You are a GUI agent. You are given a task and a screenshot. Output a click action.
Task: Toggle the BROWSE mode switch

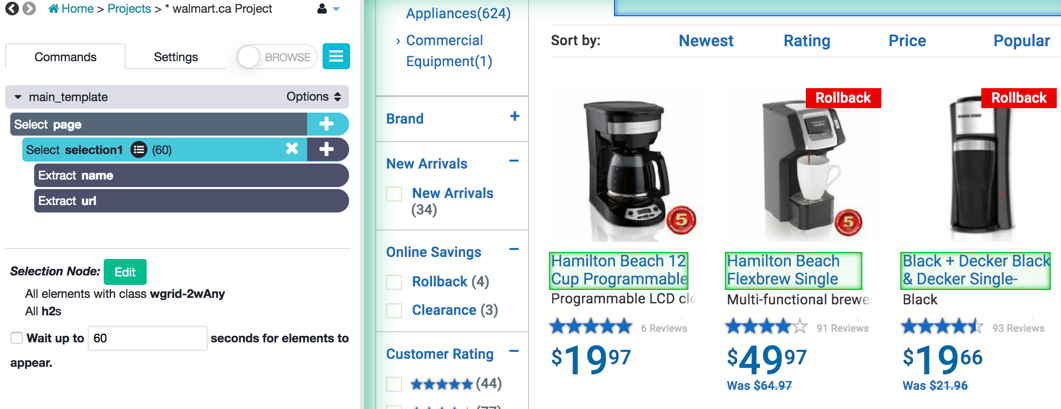[276, 57]
